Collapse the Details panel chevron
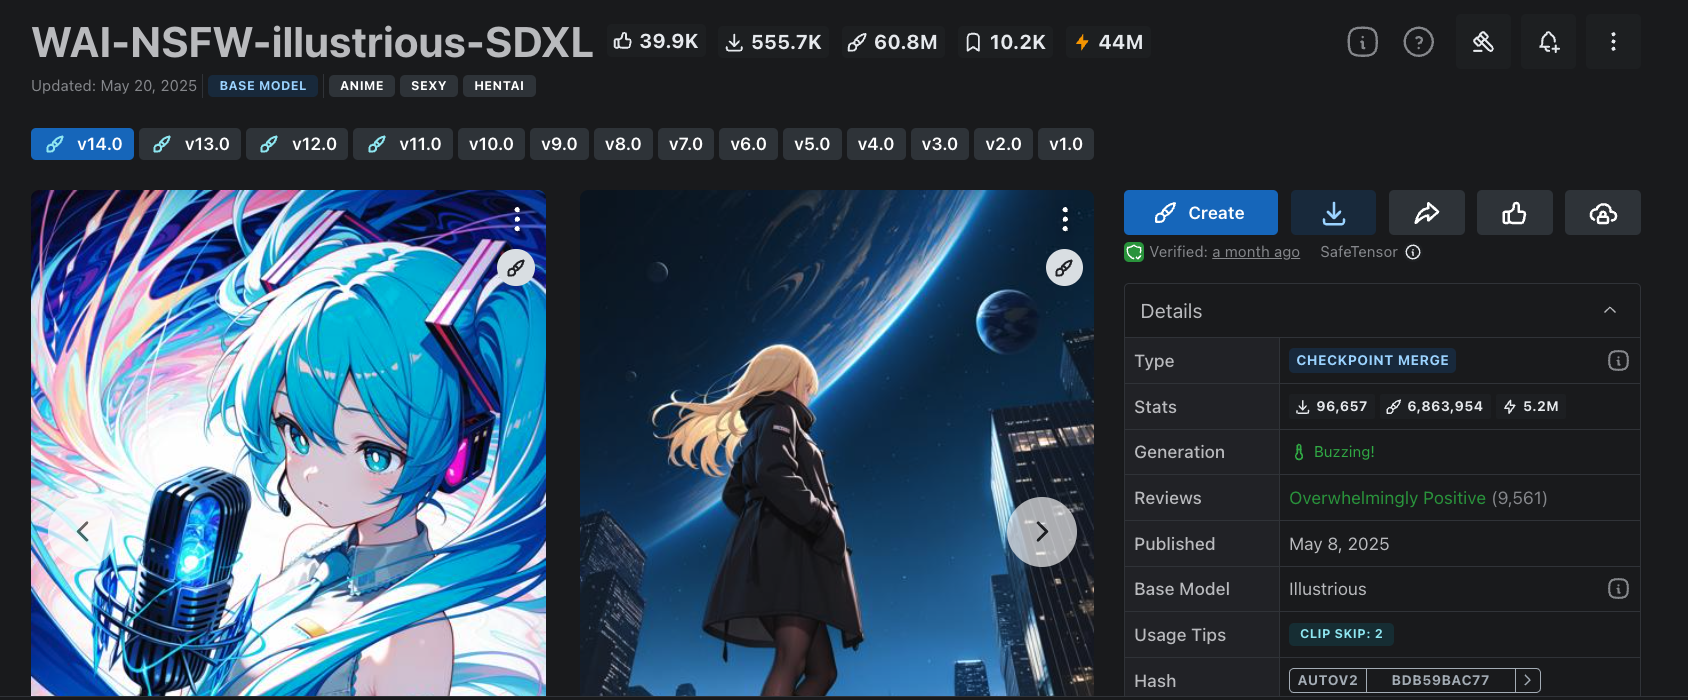This screenshot has width=1688, height=700. pos(1609,311)
